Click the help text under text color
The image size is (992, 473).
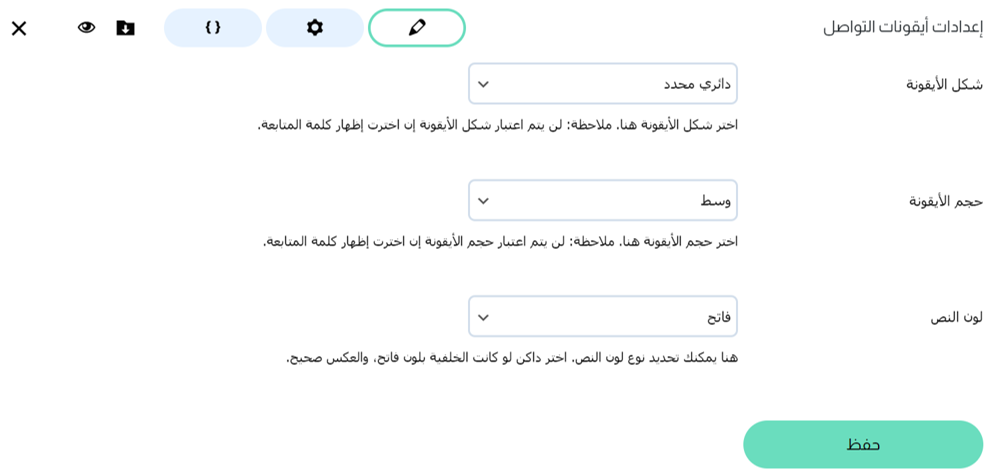pos(512,357)
